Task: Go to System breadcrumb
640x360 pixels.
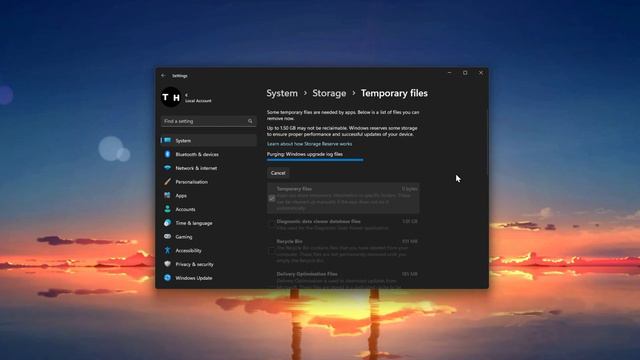Action: click(x=282, y=93)
